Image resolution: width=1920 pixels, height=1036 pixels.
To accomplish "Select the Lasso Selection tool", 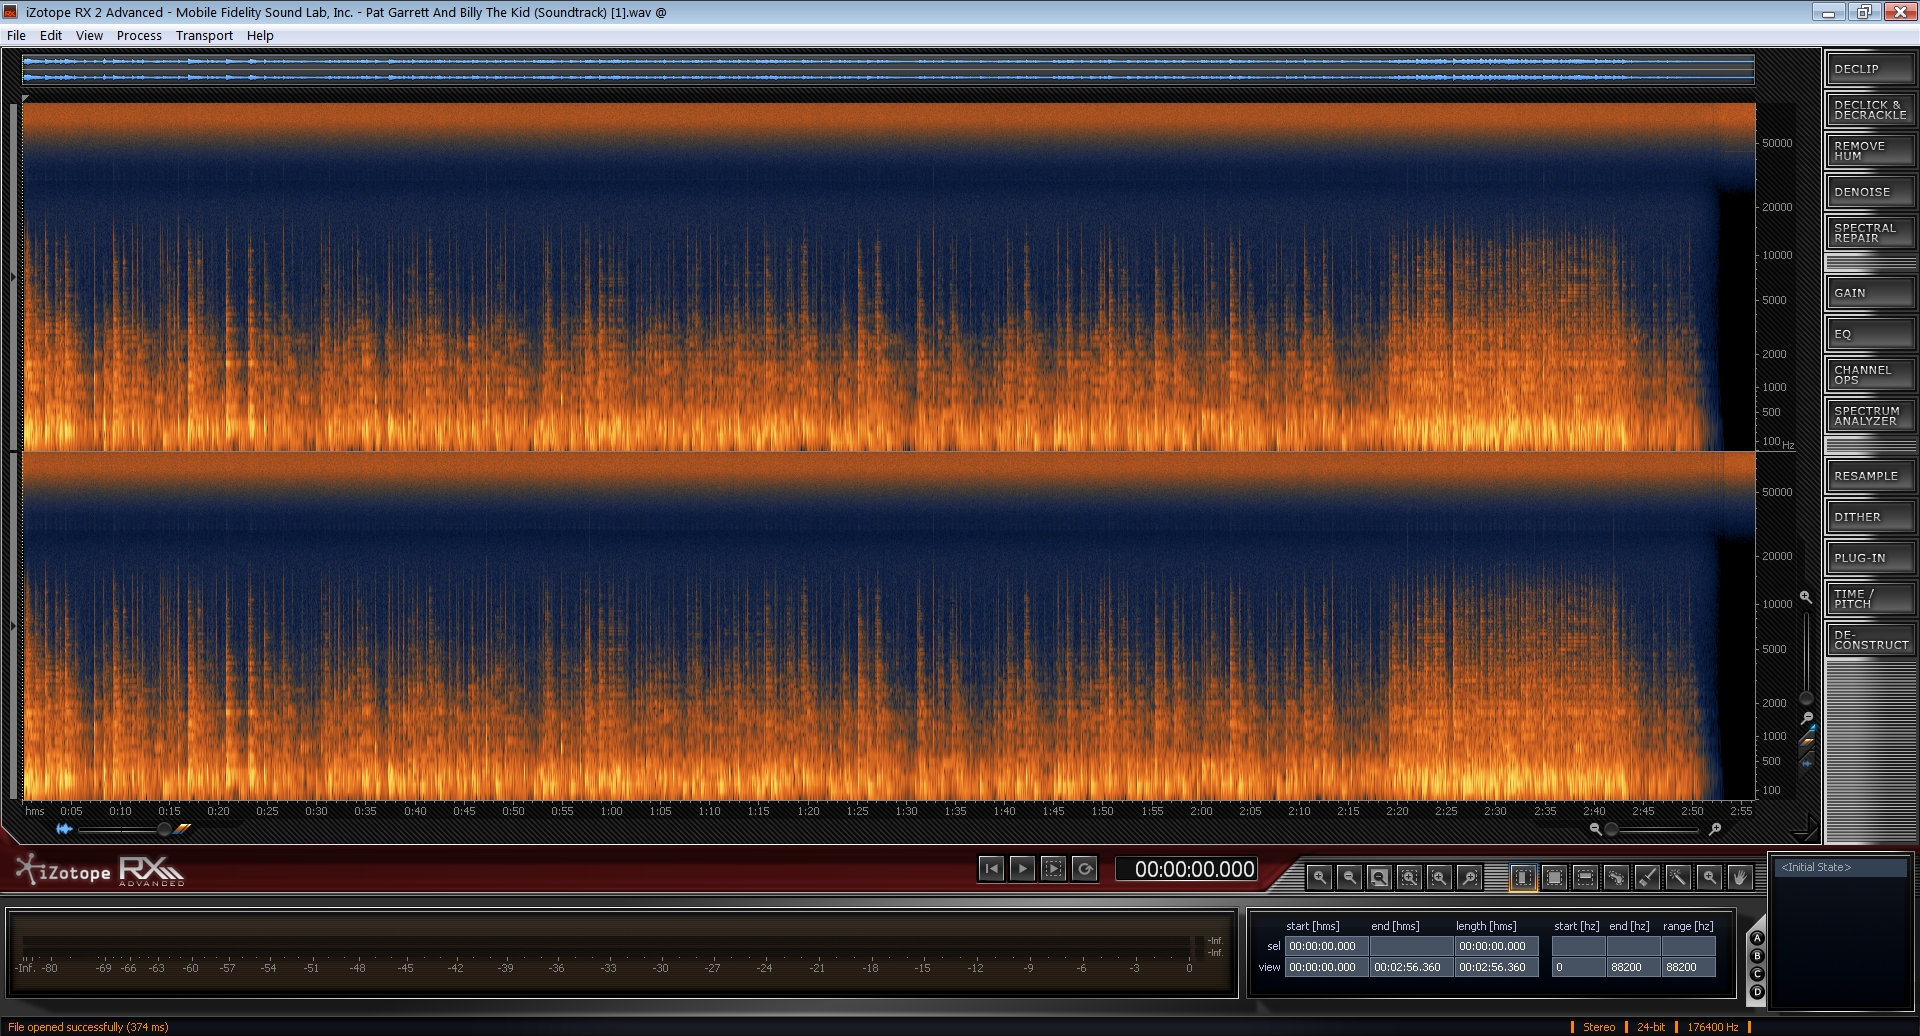I will pyautogui.click(x=1616, y=878).
